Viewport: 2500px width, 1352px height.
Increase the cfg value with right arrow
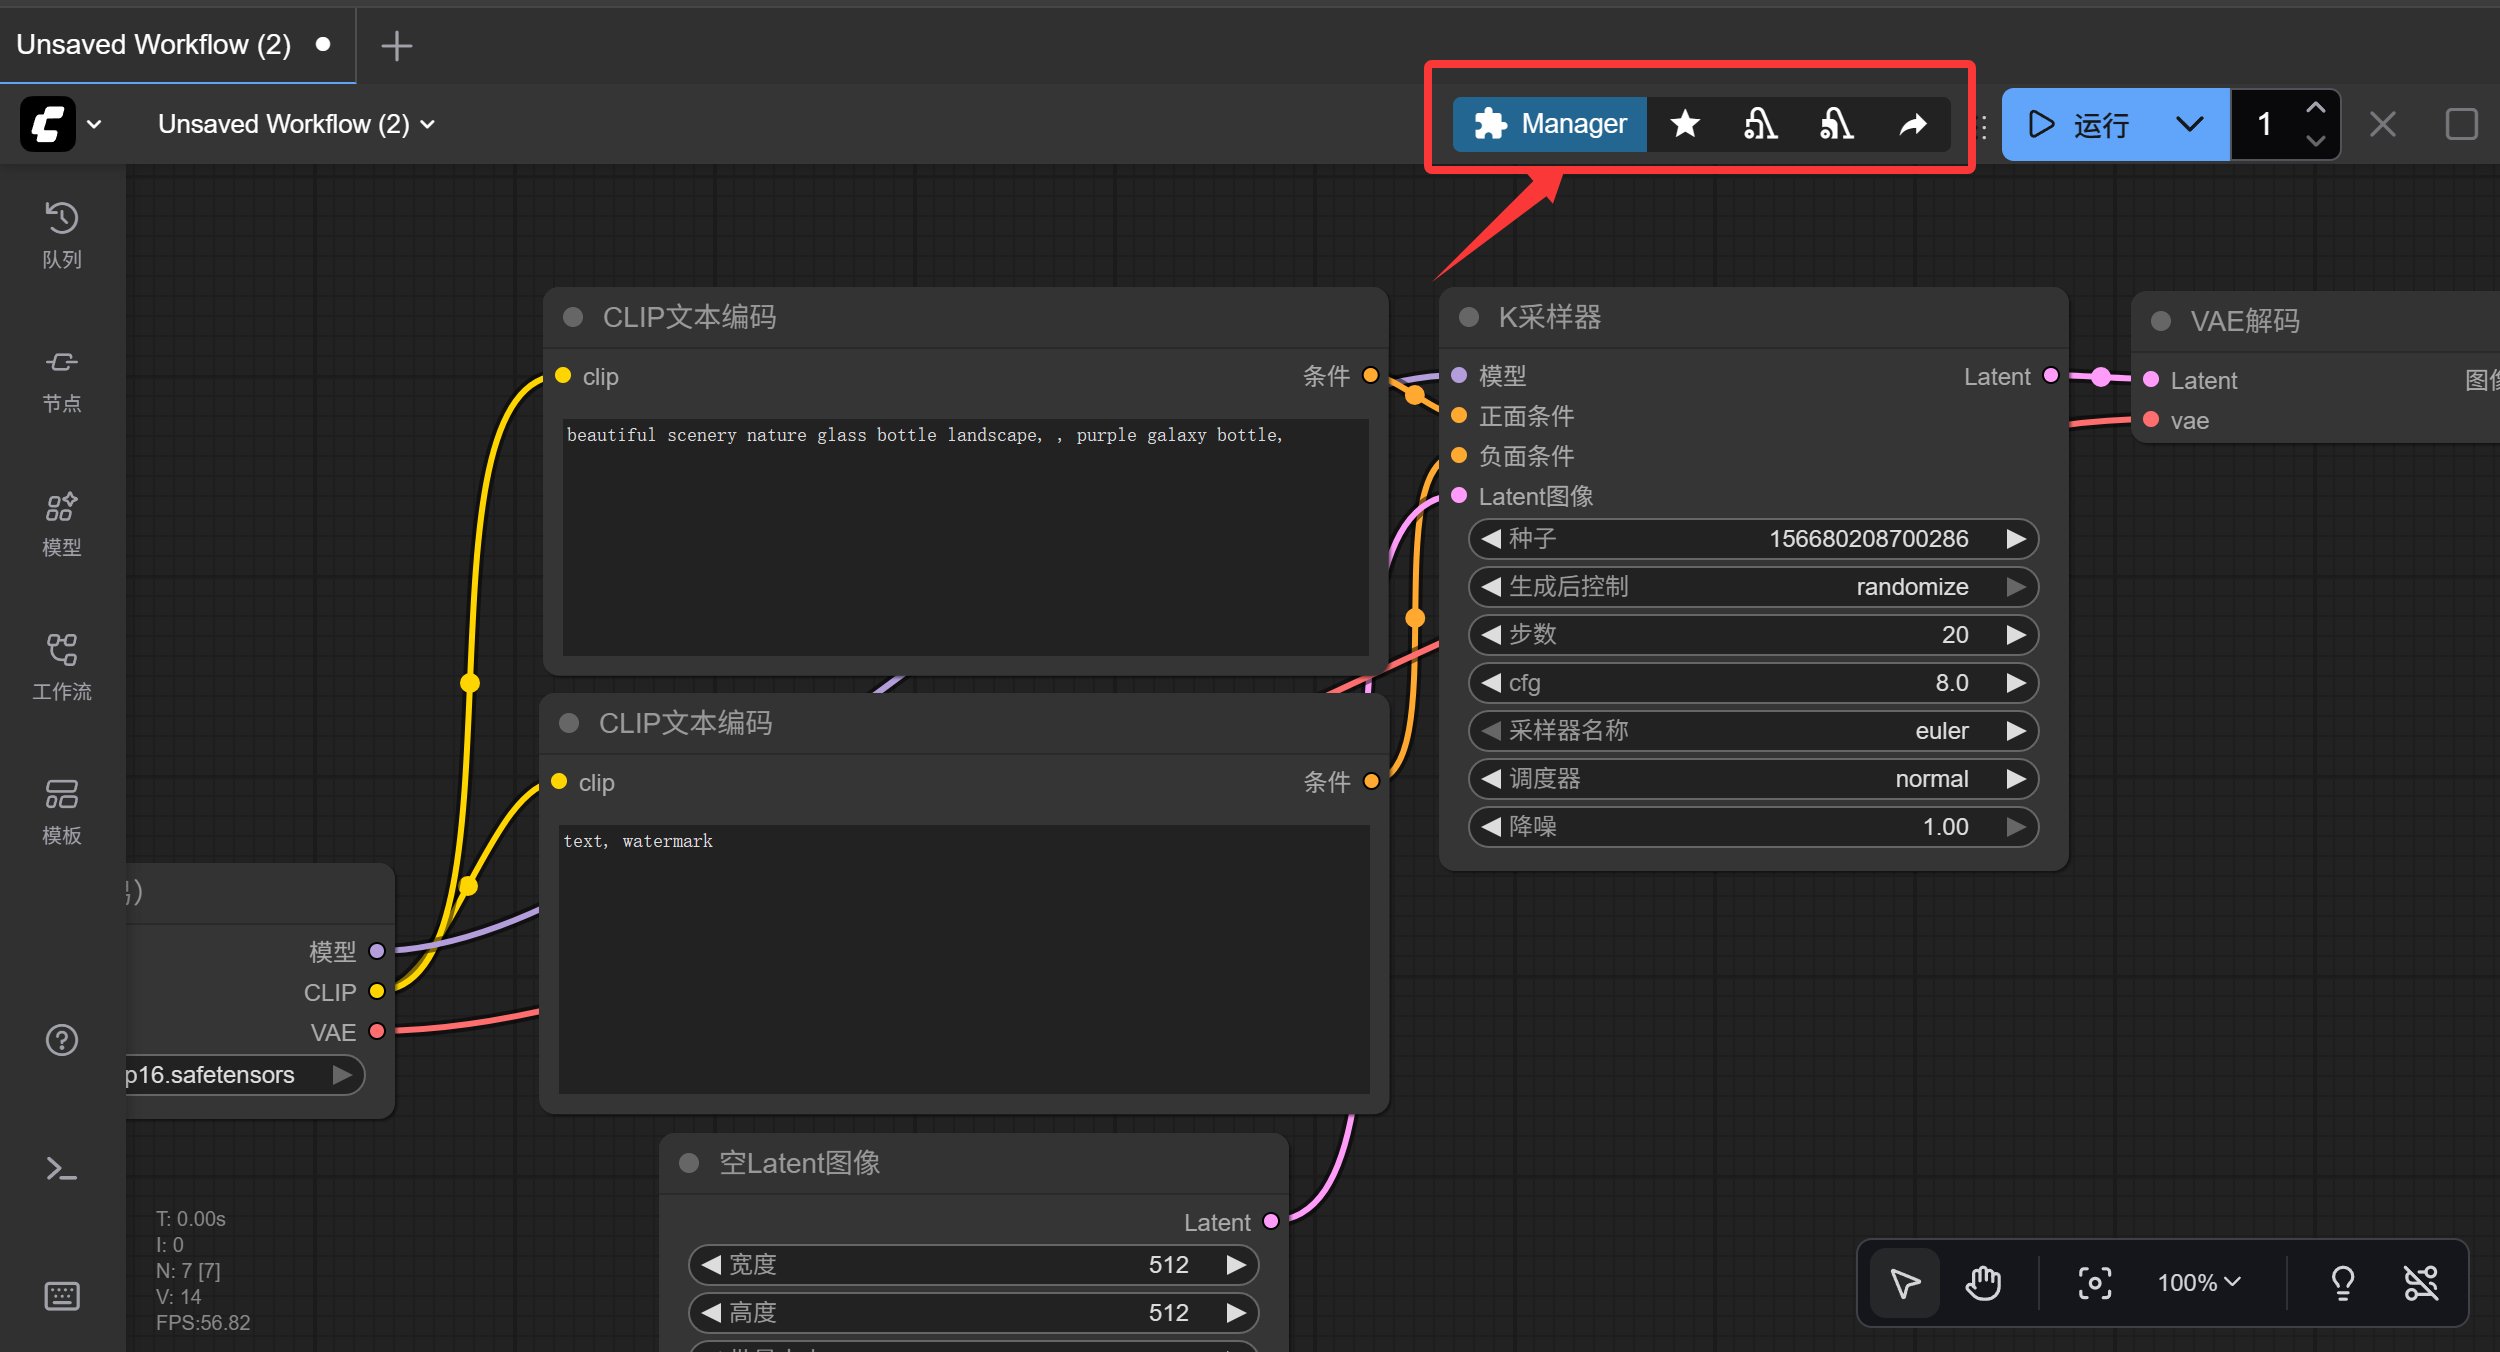tap(2016, 683)
